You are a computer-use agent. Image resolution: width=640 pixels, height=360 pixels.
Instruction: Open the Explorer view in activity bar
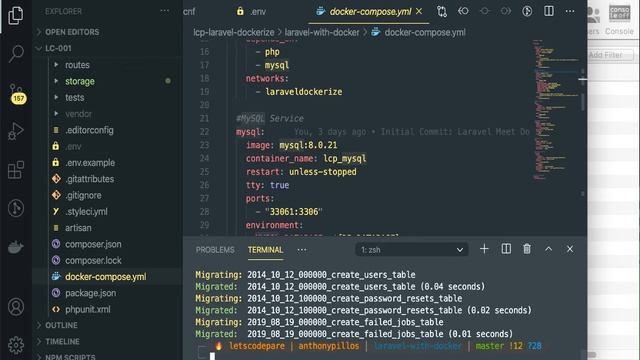pos(16,15)
